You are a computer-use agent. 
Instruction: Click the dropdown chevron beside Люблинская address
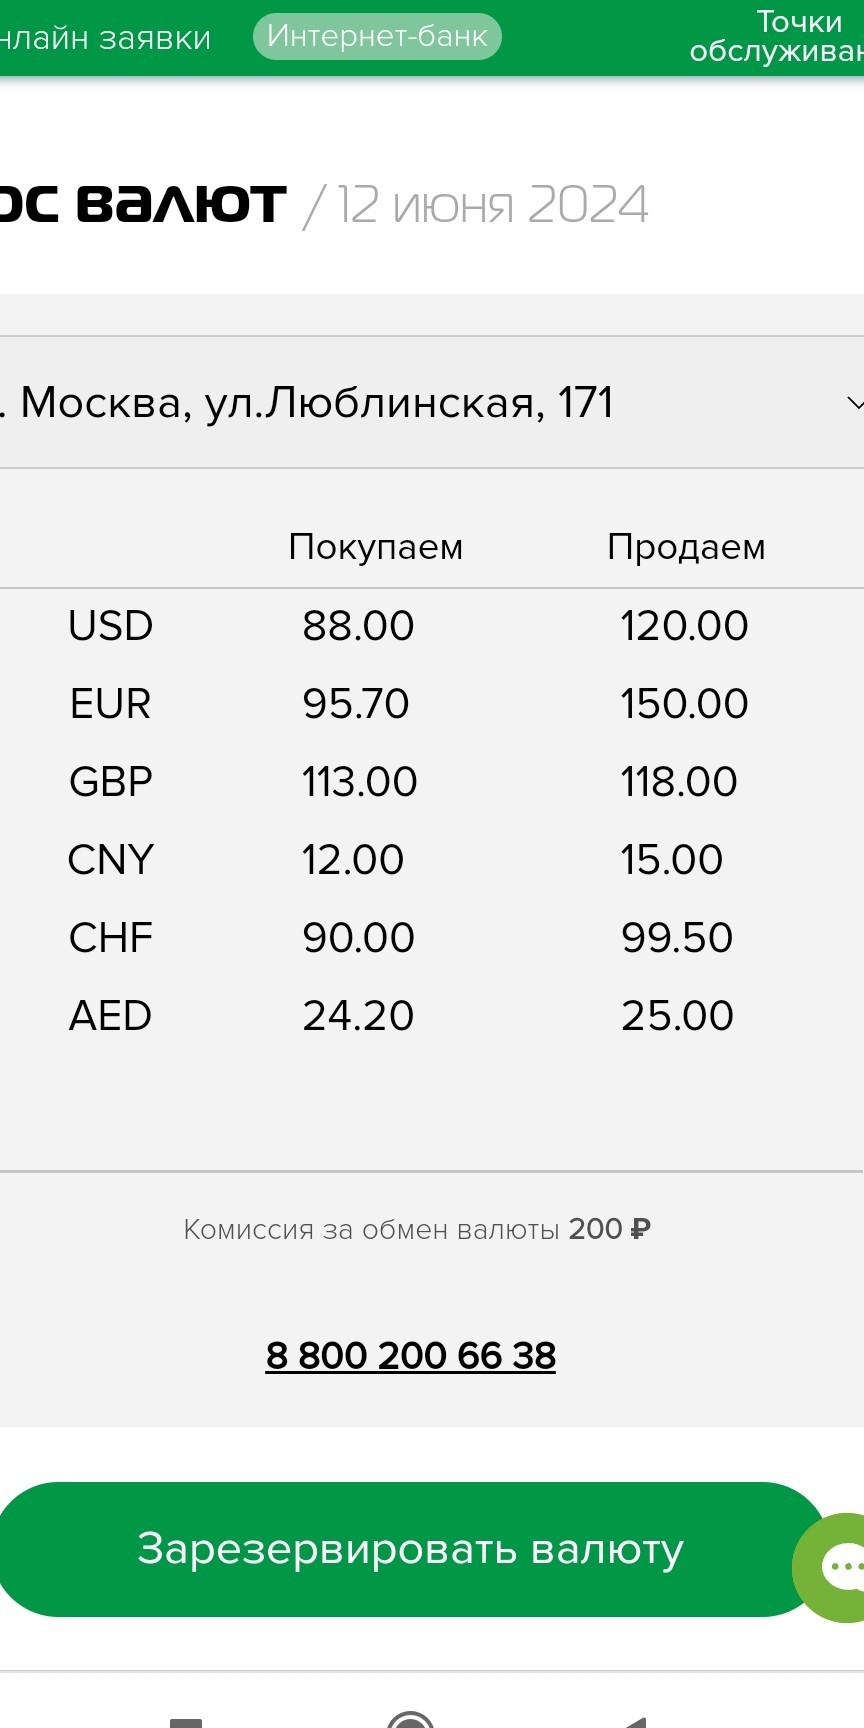(854, 403)
